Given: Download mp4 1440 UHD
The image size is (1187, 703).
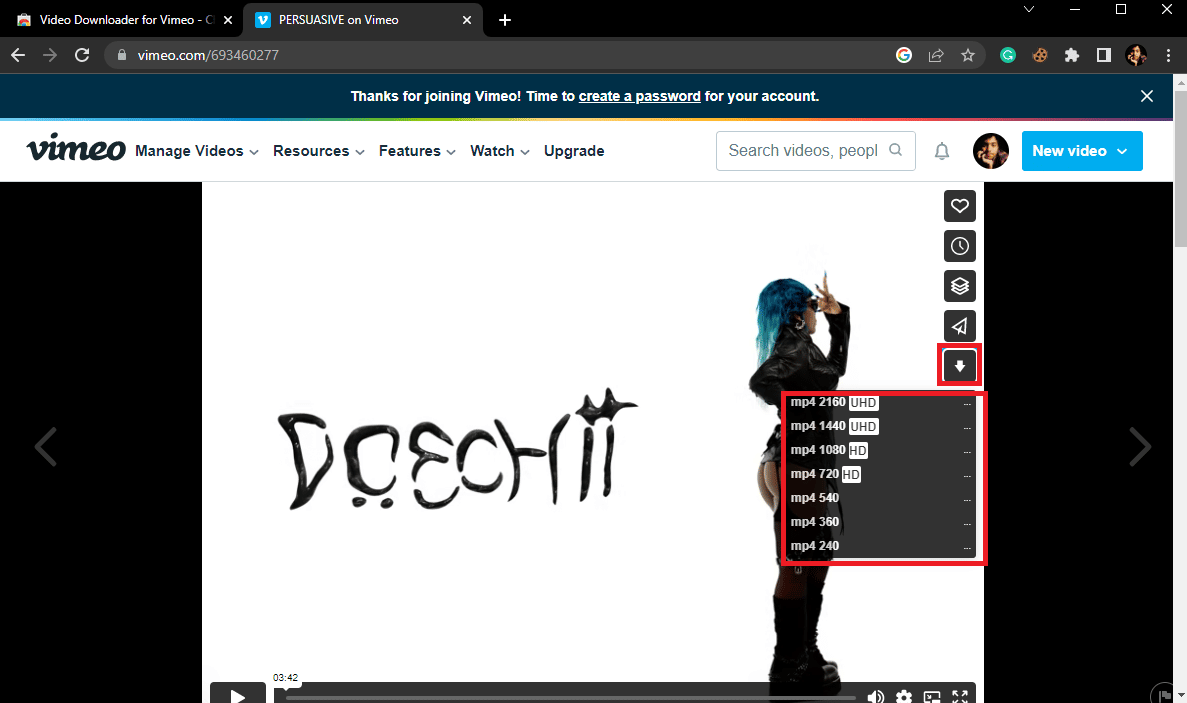Looking at the screenshot, I should point(880,426).
